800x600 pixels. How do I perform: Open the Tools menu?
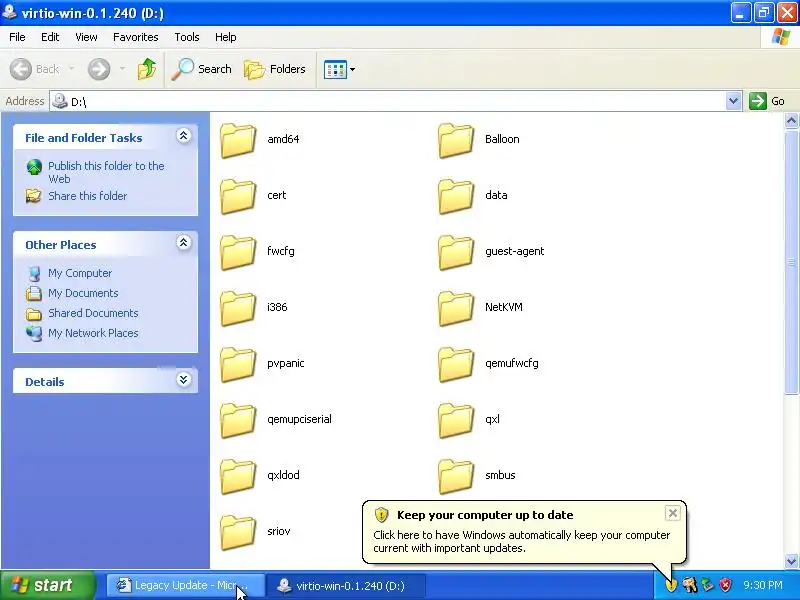coord(187,37)
